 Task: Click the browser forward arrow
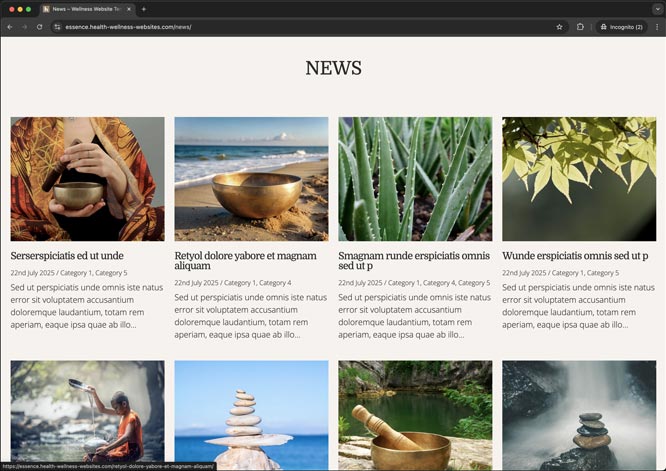pos(24,27)
